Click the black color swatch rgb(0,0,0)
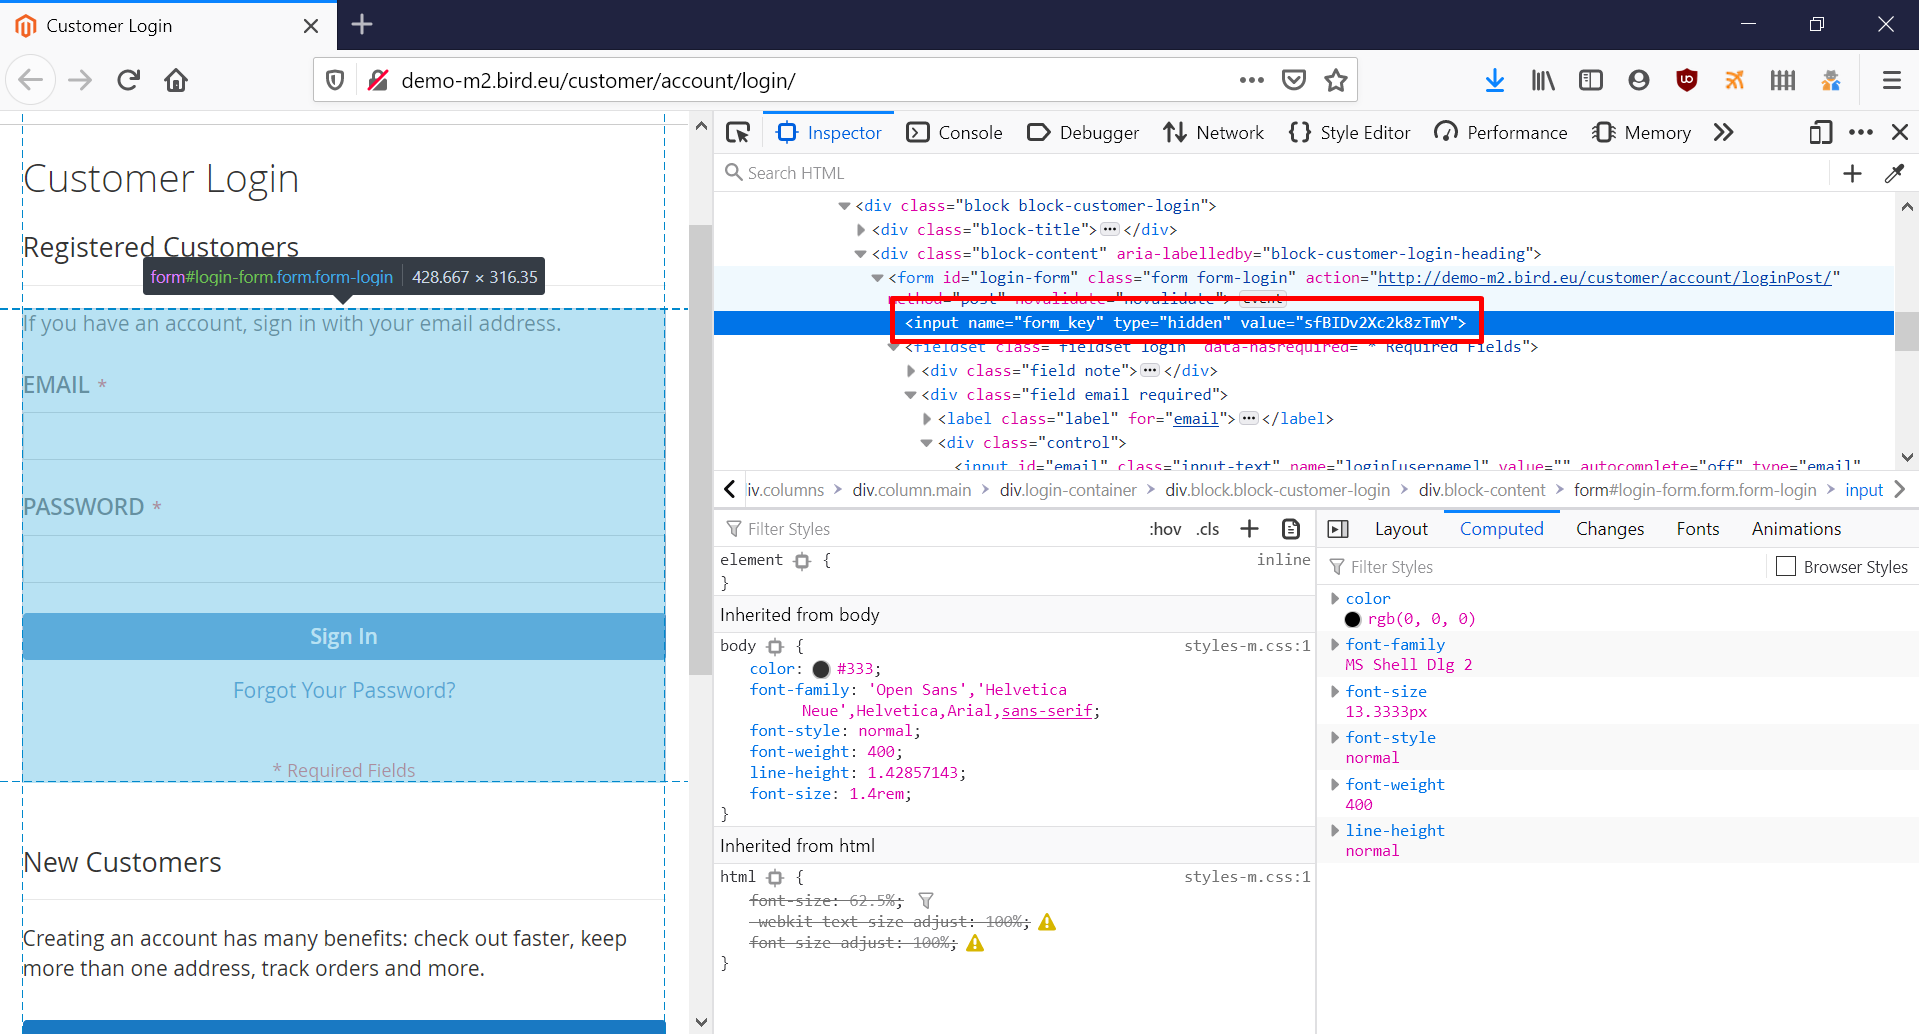Image resolution: width=1919 pixels, height=1034 pixels. click(1353, 619)
